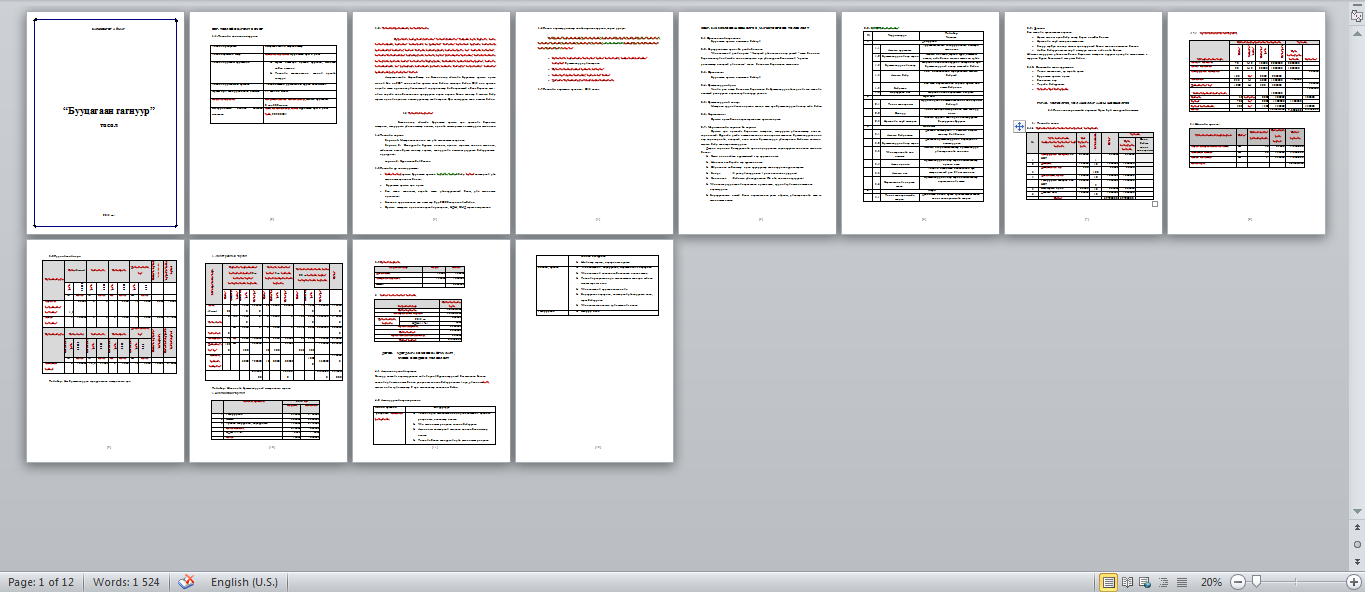
Task: Click the proofing errors icon
Action: point(186,582)
